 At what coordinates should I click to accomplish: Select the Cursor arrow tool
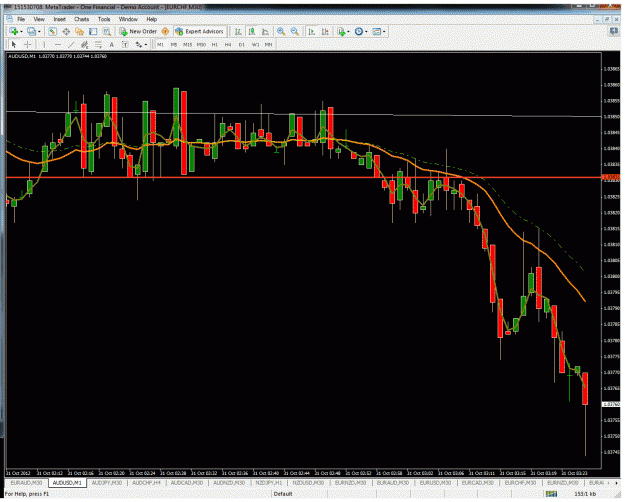14,45
